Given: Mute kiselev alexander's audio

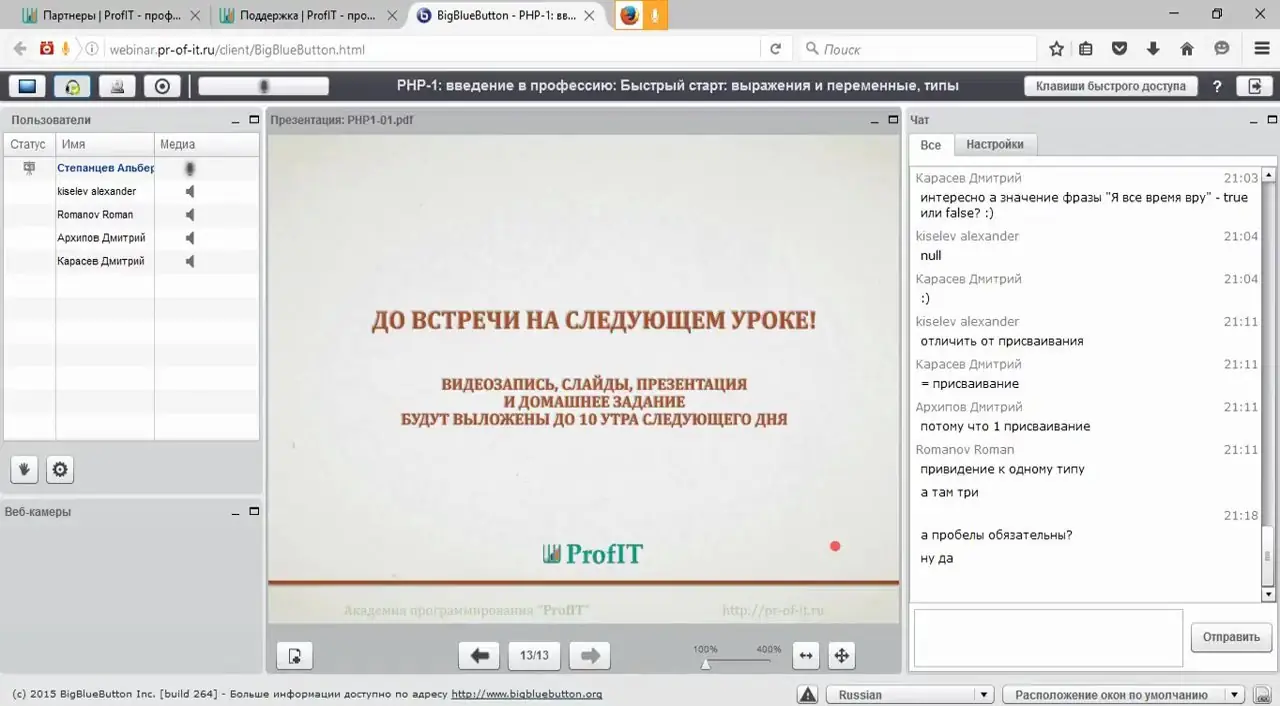Looking at the screenshot, I should coord(188,191).
